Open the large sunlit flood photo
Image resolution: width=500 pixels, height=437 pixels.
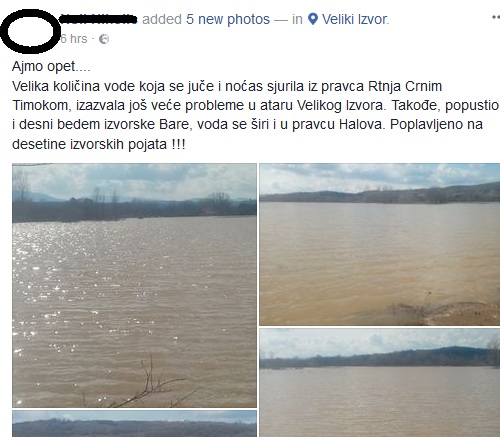[134, 285]
